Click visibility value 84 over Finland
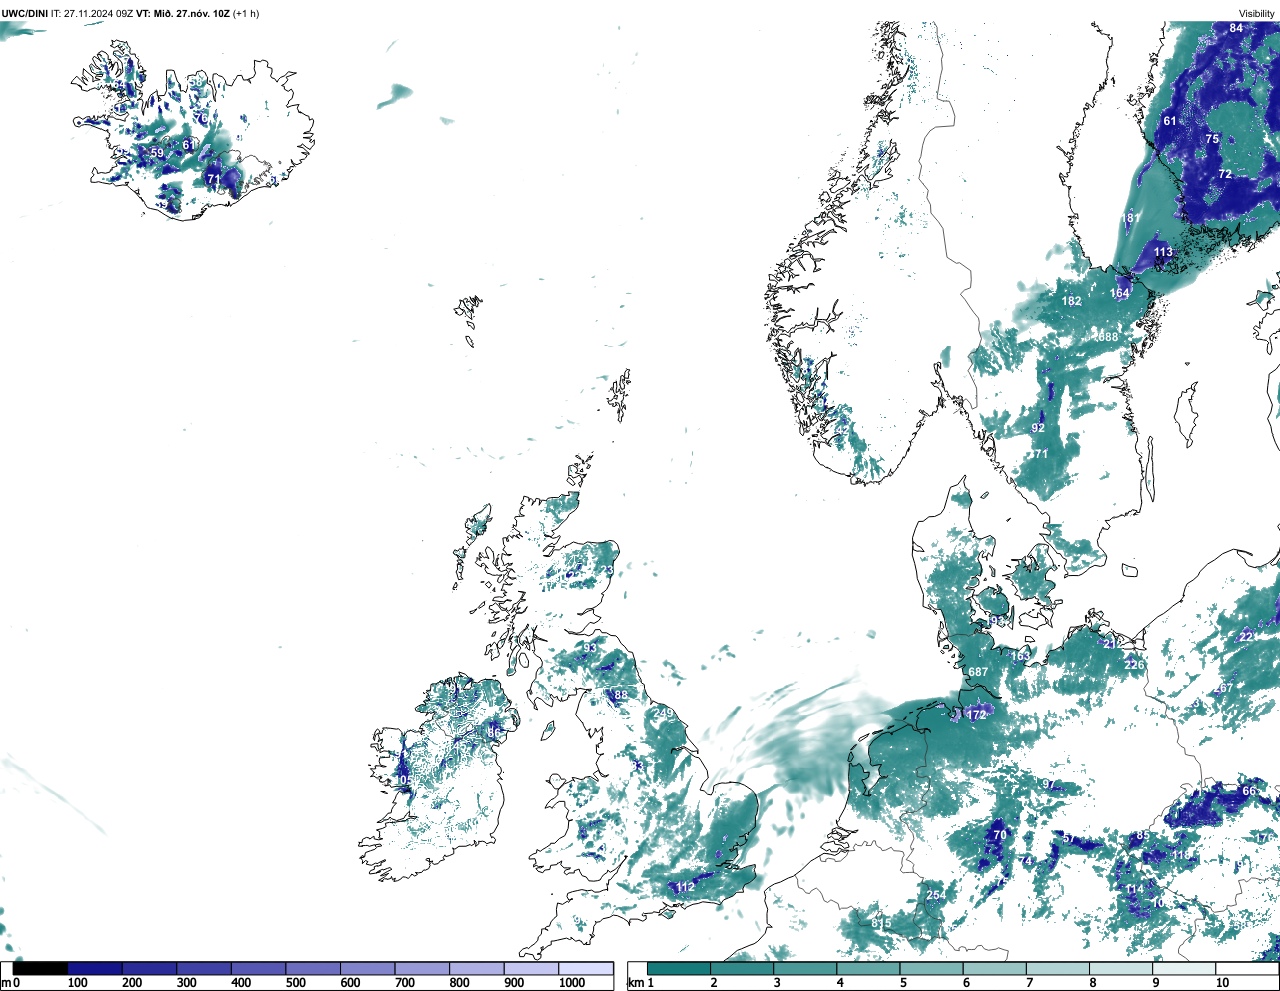 (1236, 28)
